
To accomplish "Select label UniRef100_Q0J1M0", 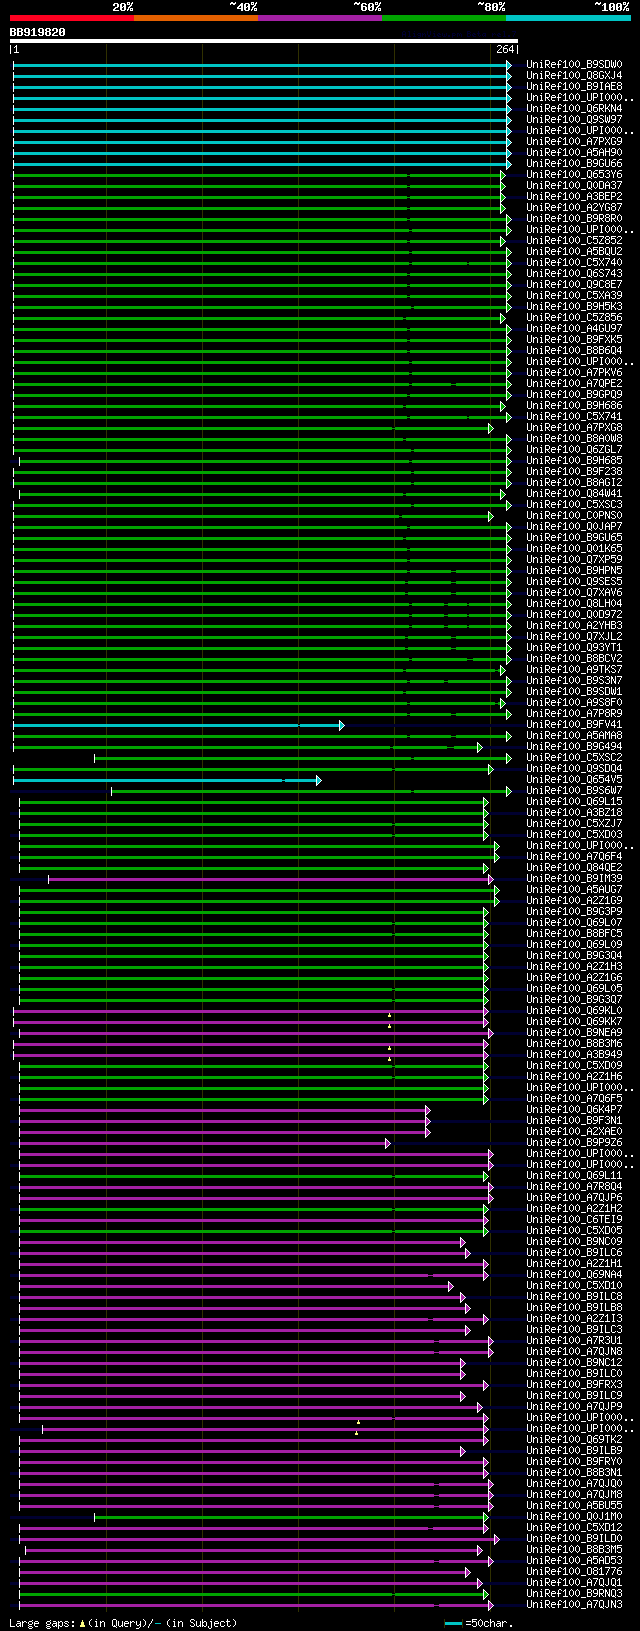I will click(x=574, y=1516).
